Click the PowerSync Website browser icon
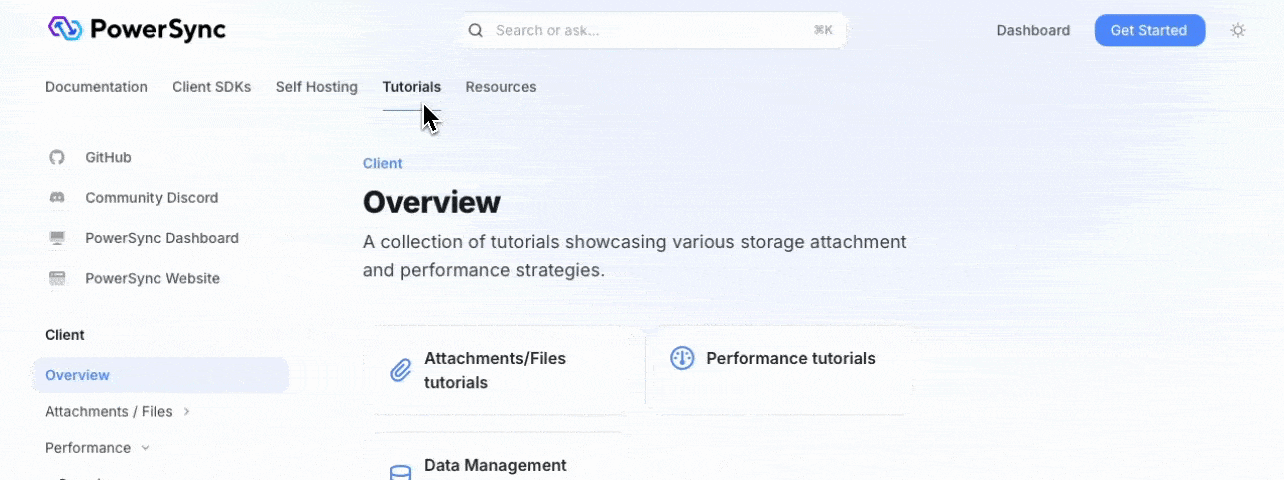Screen dimensions: 1284x480 [x=57, y=278]
